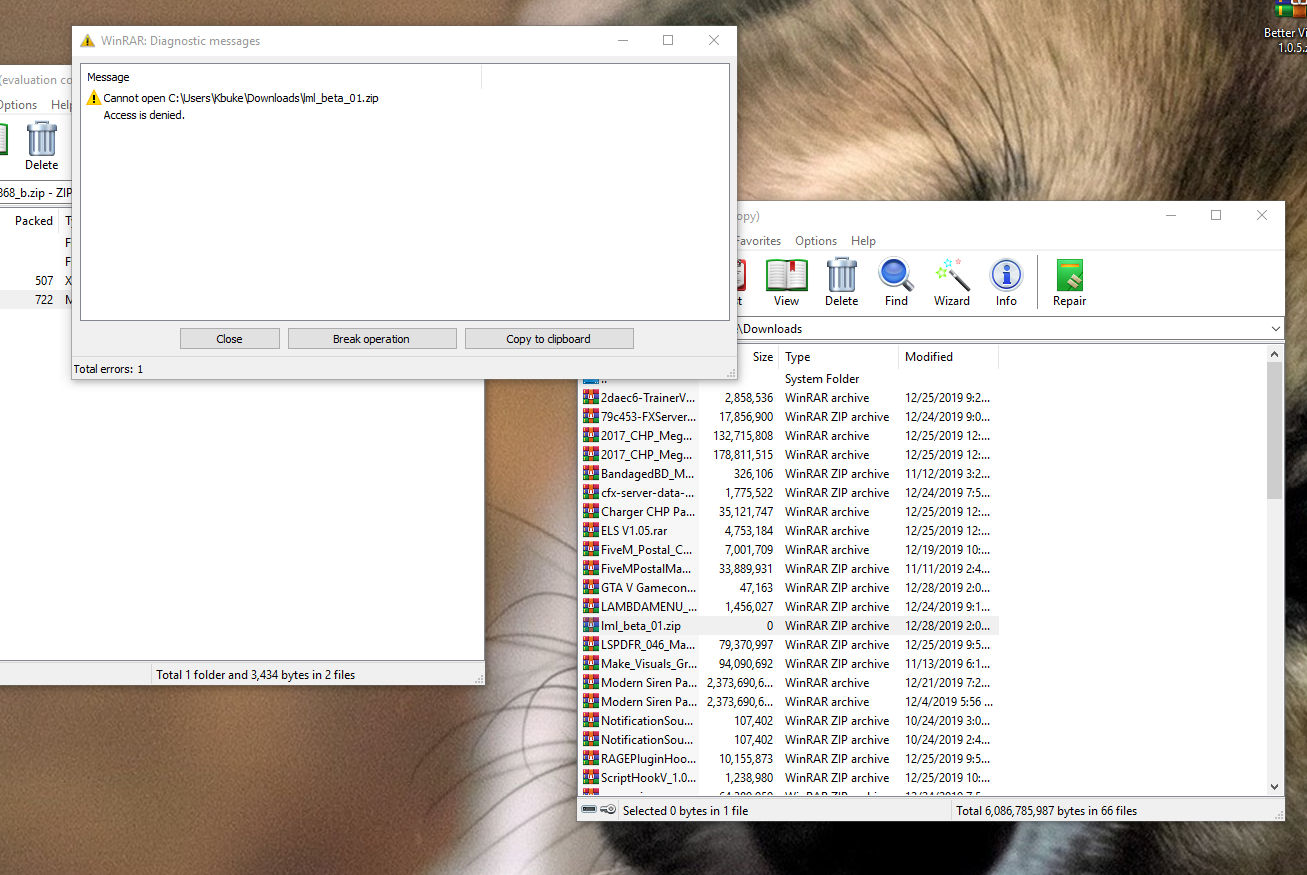Click the archive icon beside ELS V1.05.rar
The image size is (1307, 875).
590,531
